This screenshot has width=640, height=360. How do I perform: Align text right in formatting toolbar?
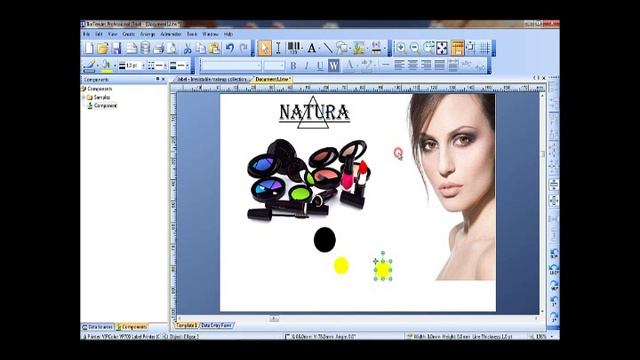[x=426, y=65]
